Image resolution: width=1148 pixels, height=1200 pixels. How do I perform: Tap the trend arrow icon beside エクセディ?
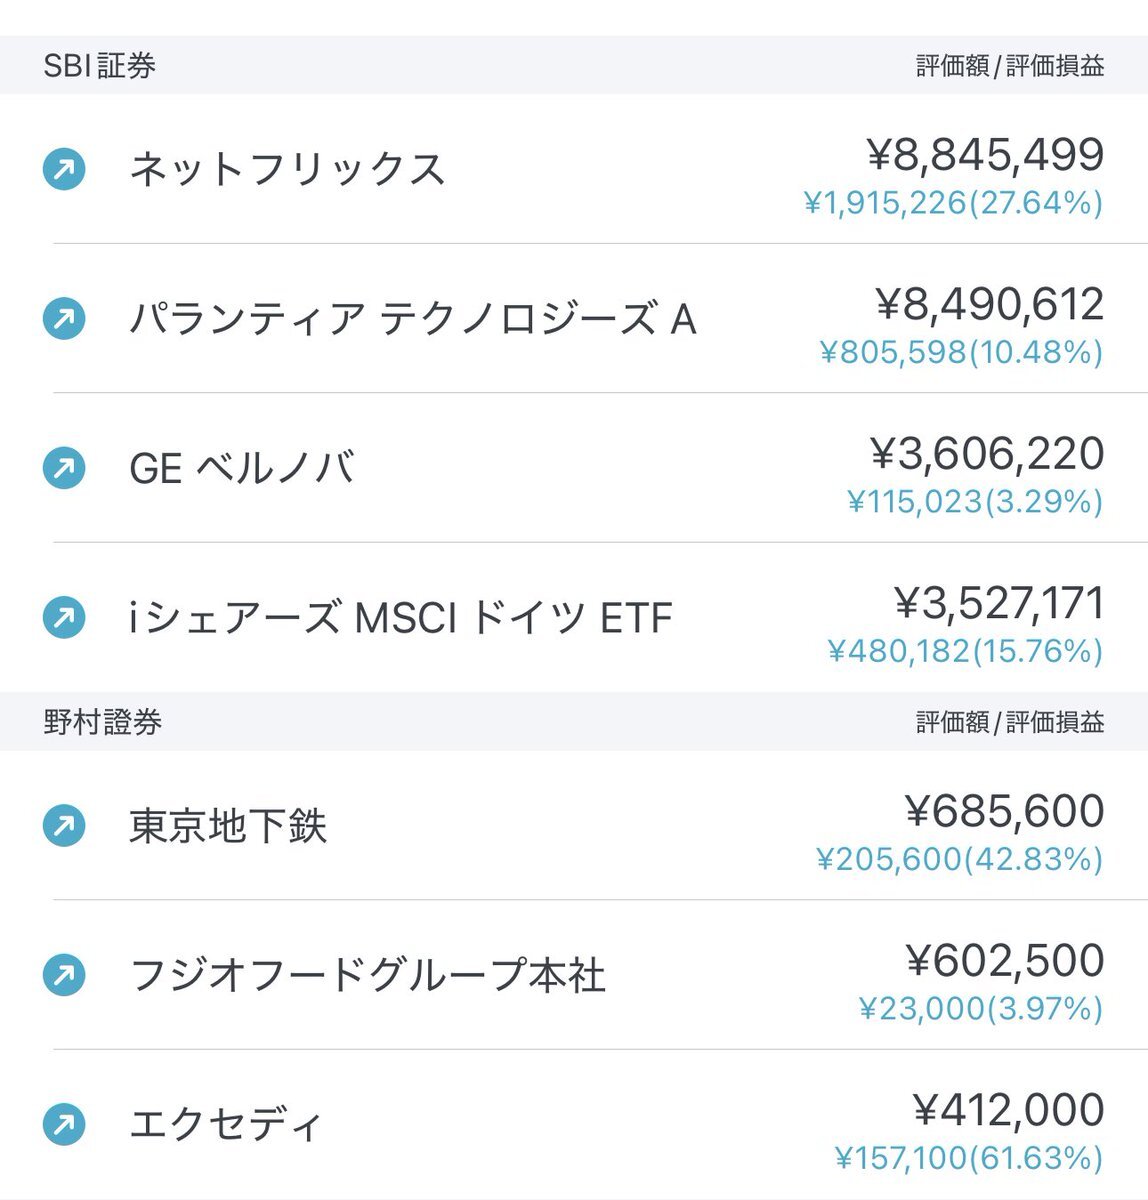64,1125
